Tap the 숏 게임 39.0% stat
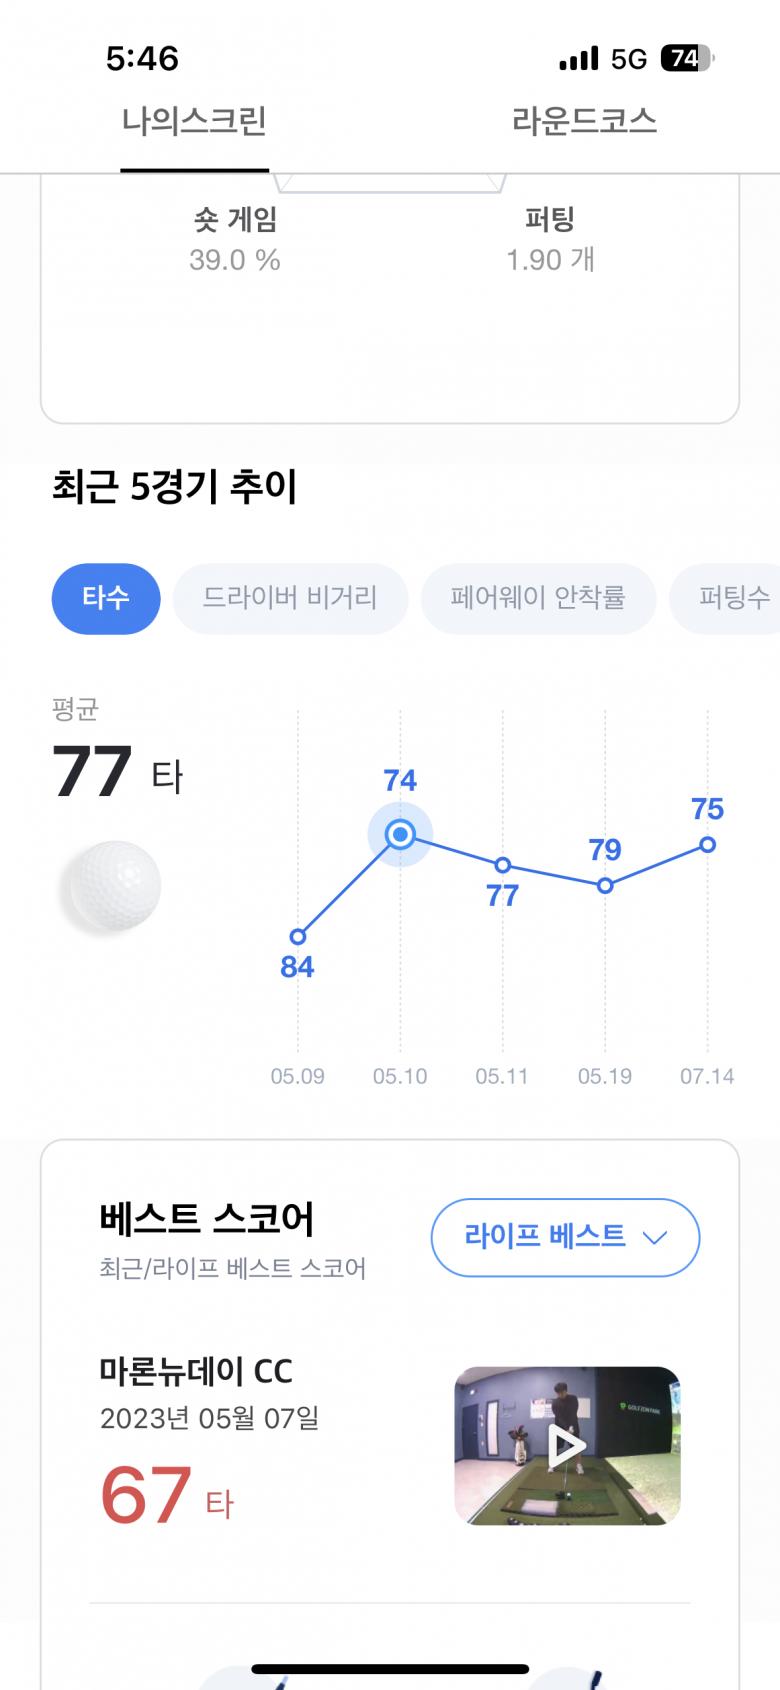Viewport: 780px width, 1690px height. (235, 240)
